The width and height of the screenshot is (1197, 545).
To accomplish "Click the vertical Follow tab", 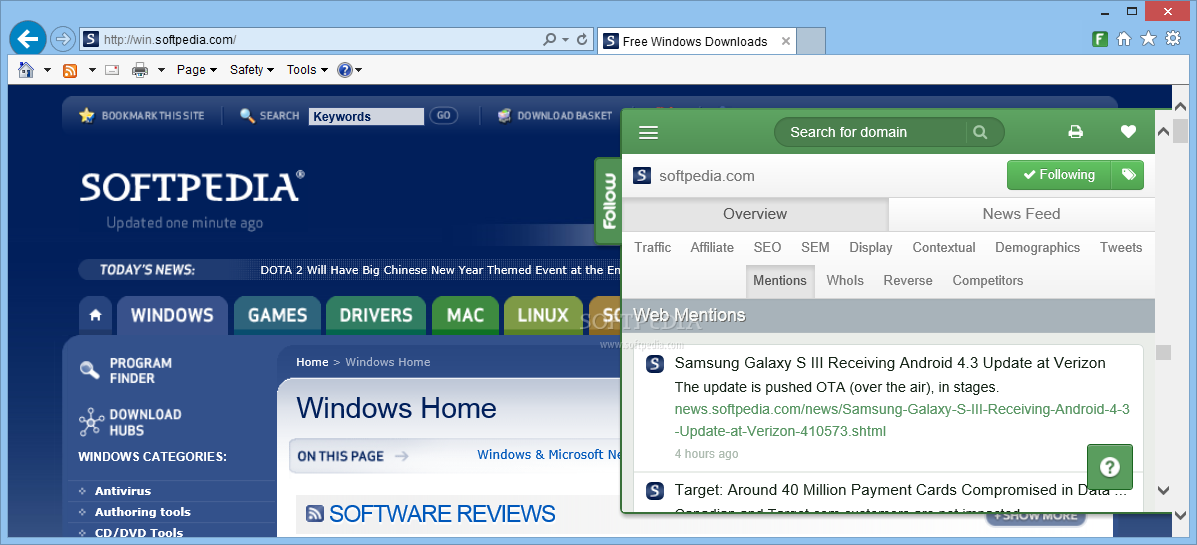I will pyautogui.click(x=609, y=201).
